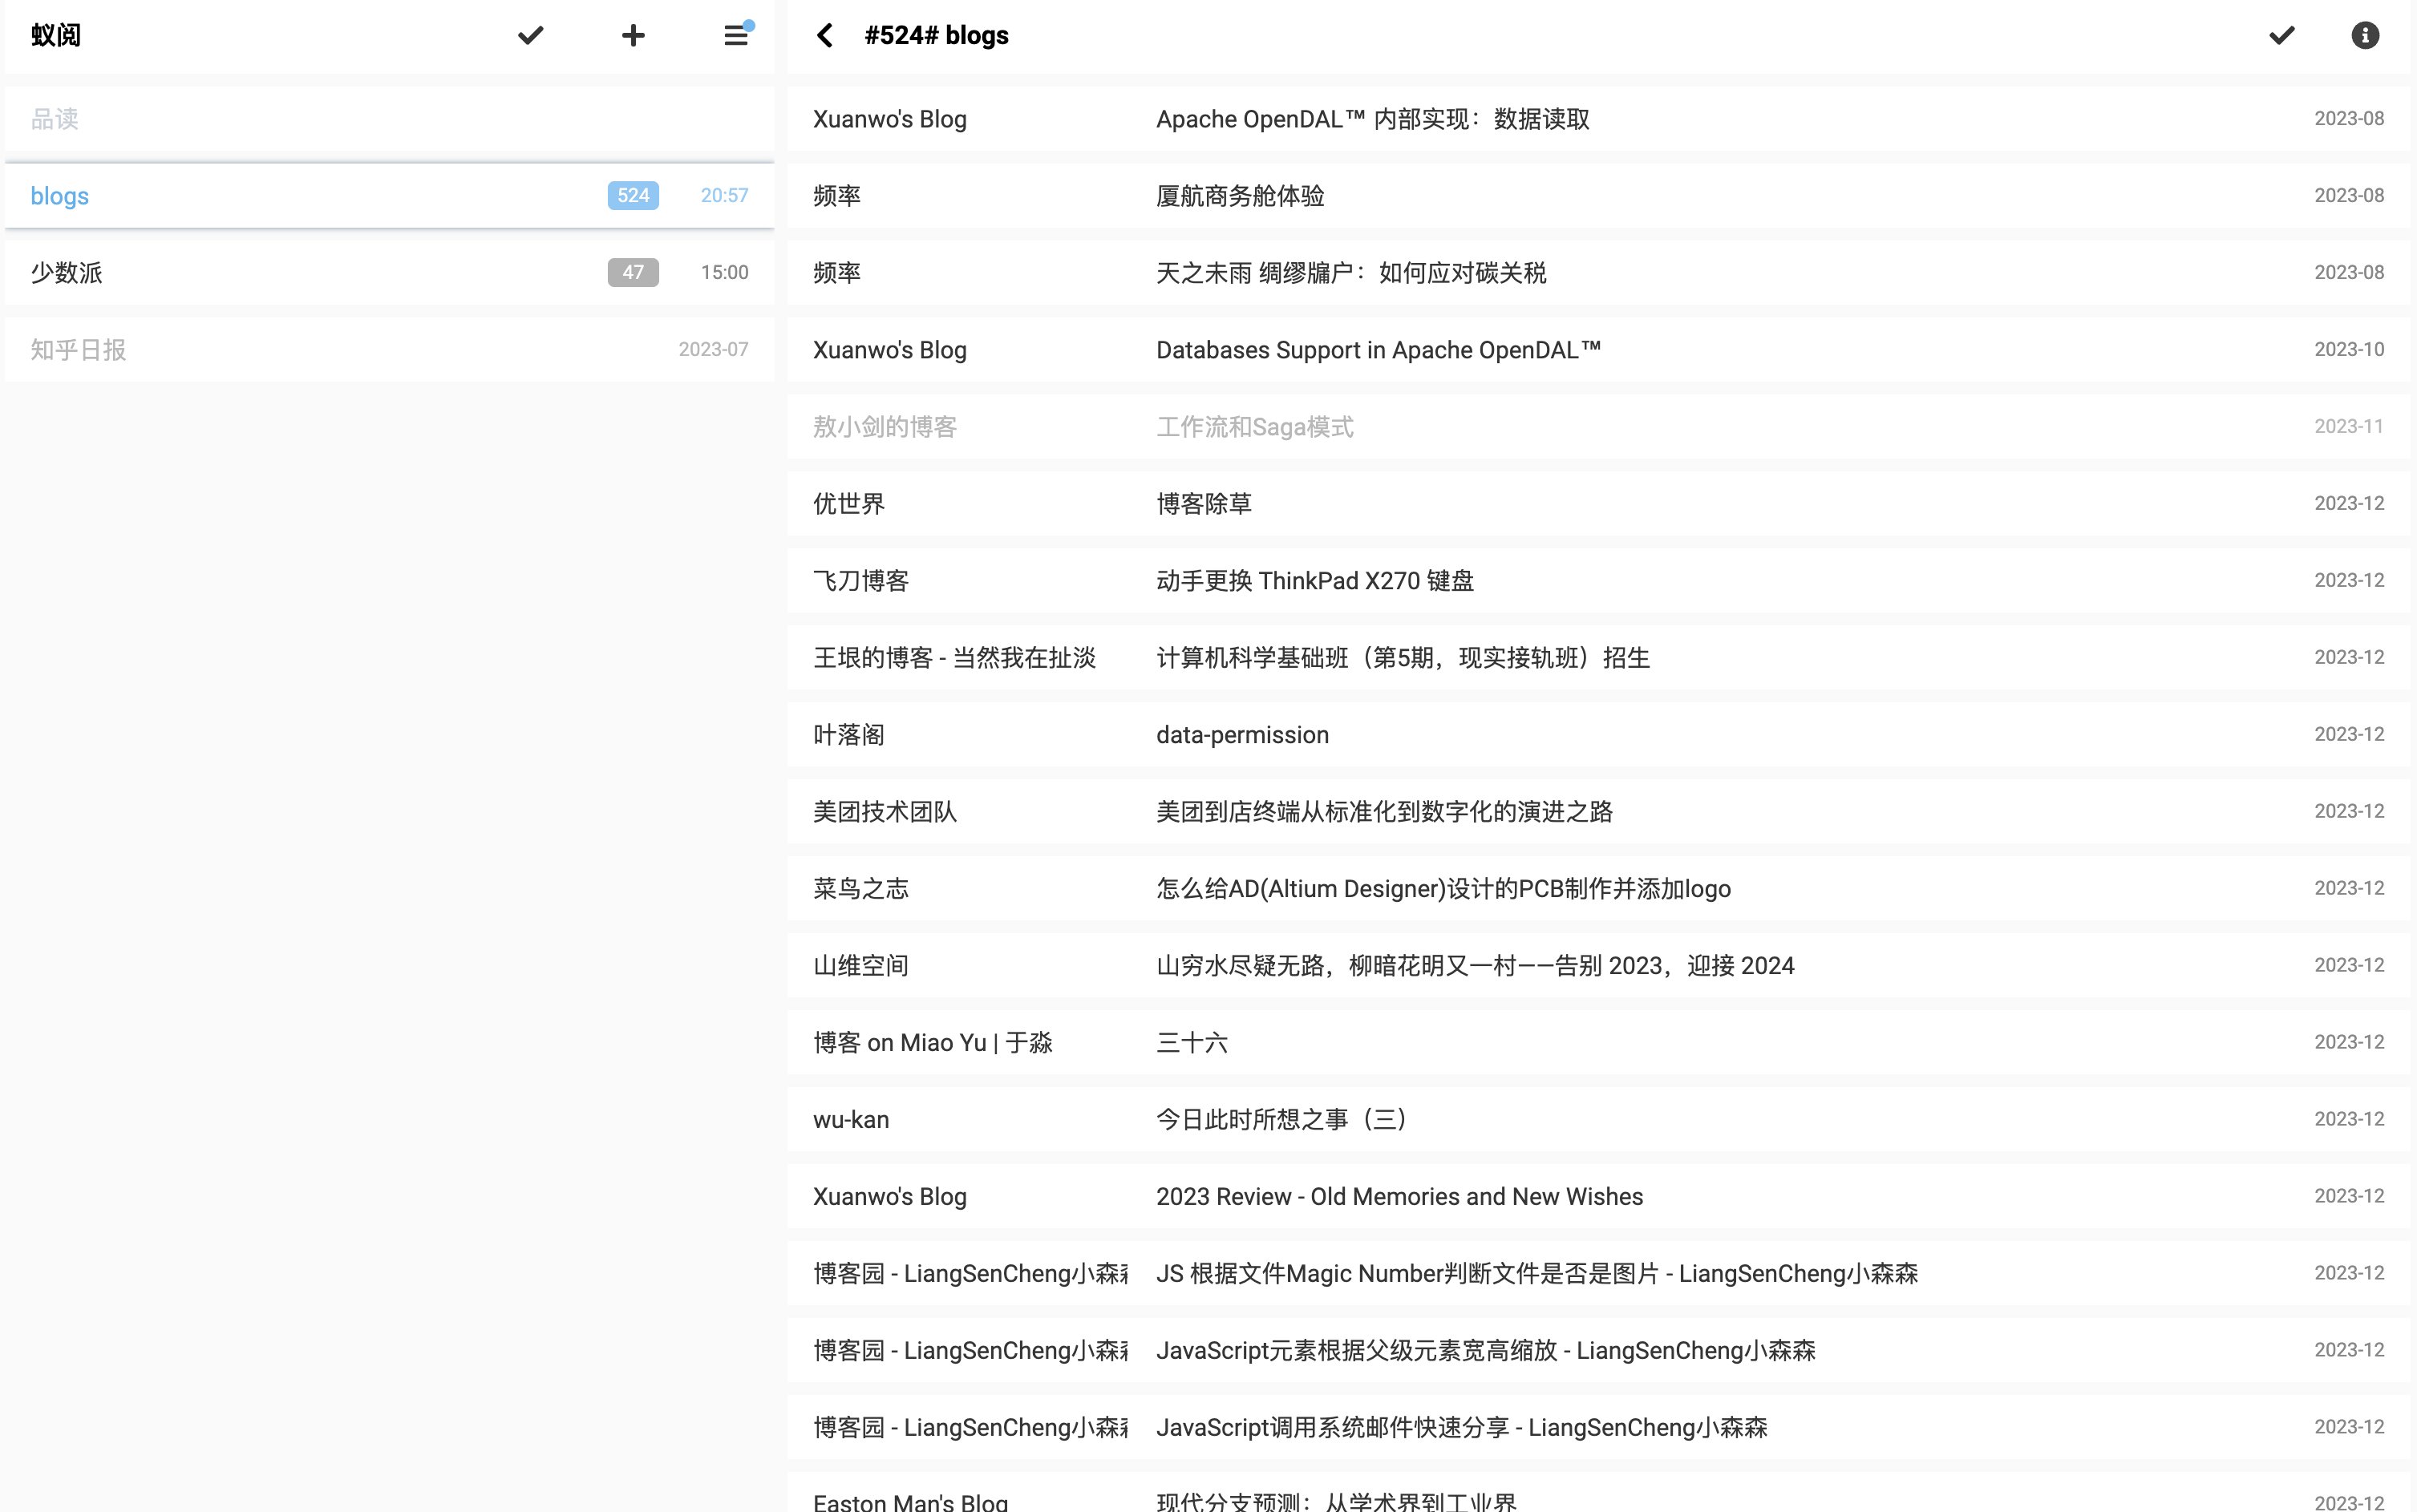Click feed name 山维空间
This screenshot has height=1512, width=2417.
point(861,966)
